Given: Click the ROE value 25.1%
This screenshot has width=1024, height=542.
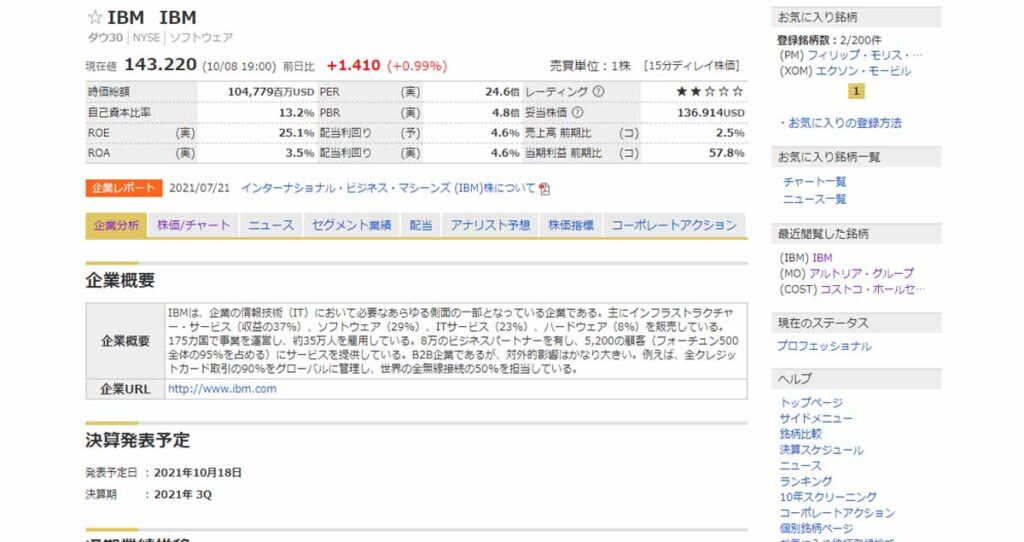Looking at the screenshot, I should pyautogui.click(x=296, y=133).
